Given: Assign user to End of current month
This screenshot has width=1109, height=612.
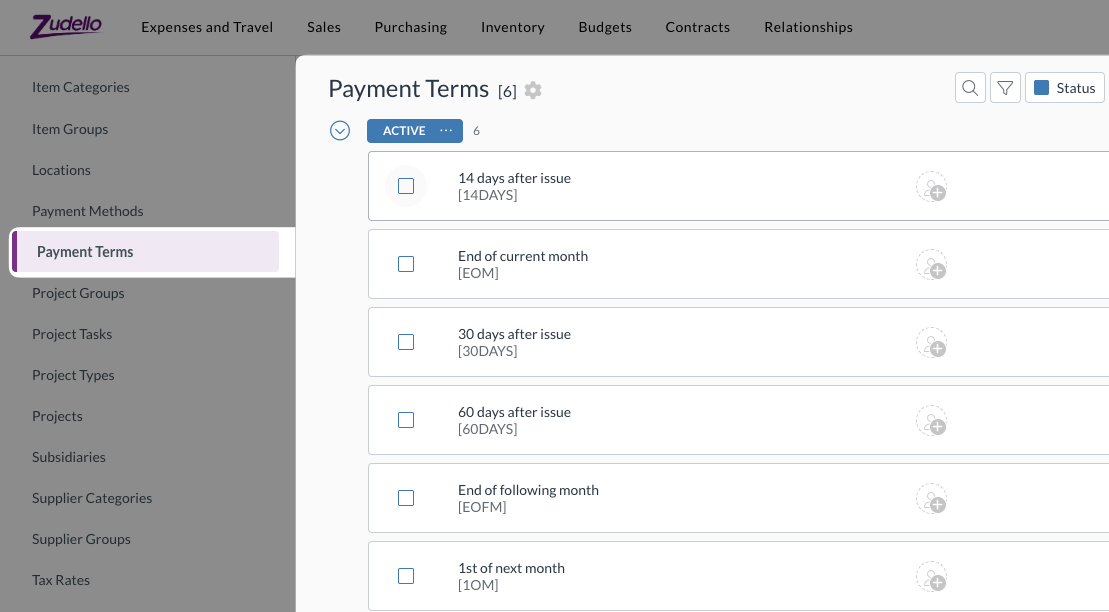Looking at the screenshot, I should 931,265.
